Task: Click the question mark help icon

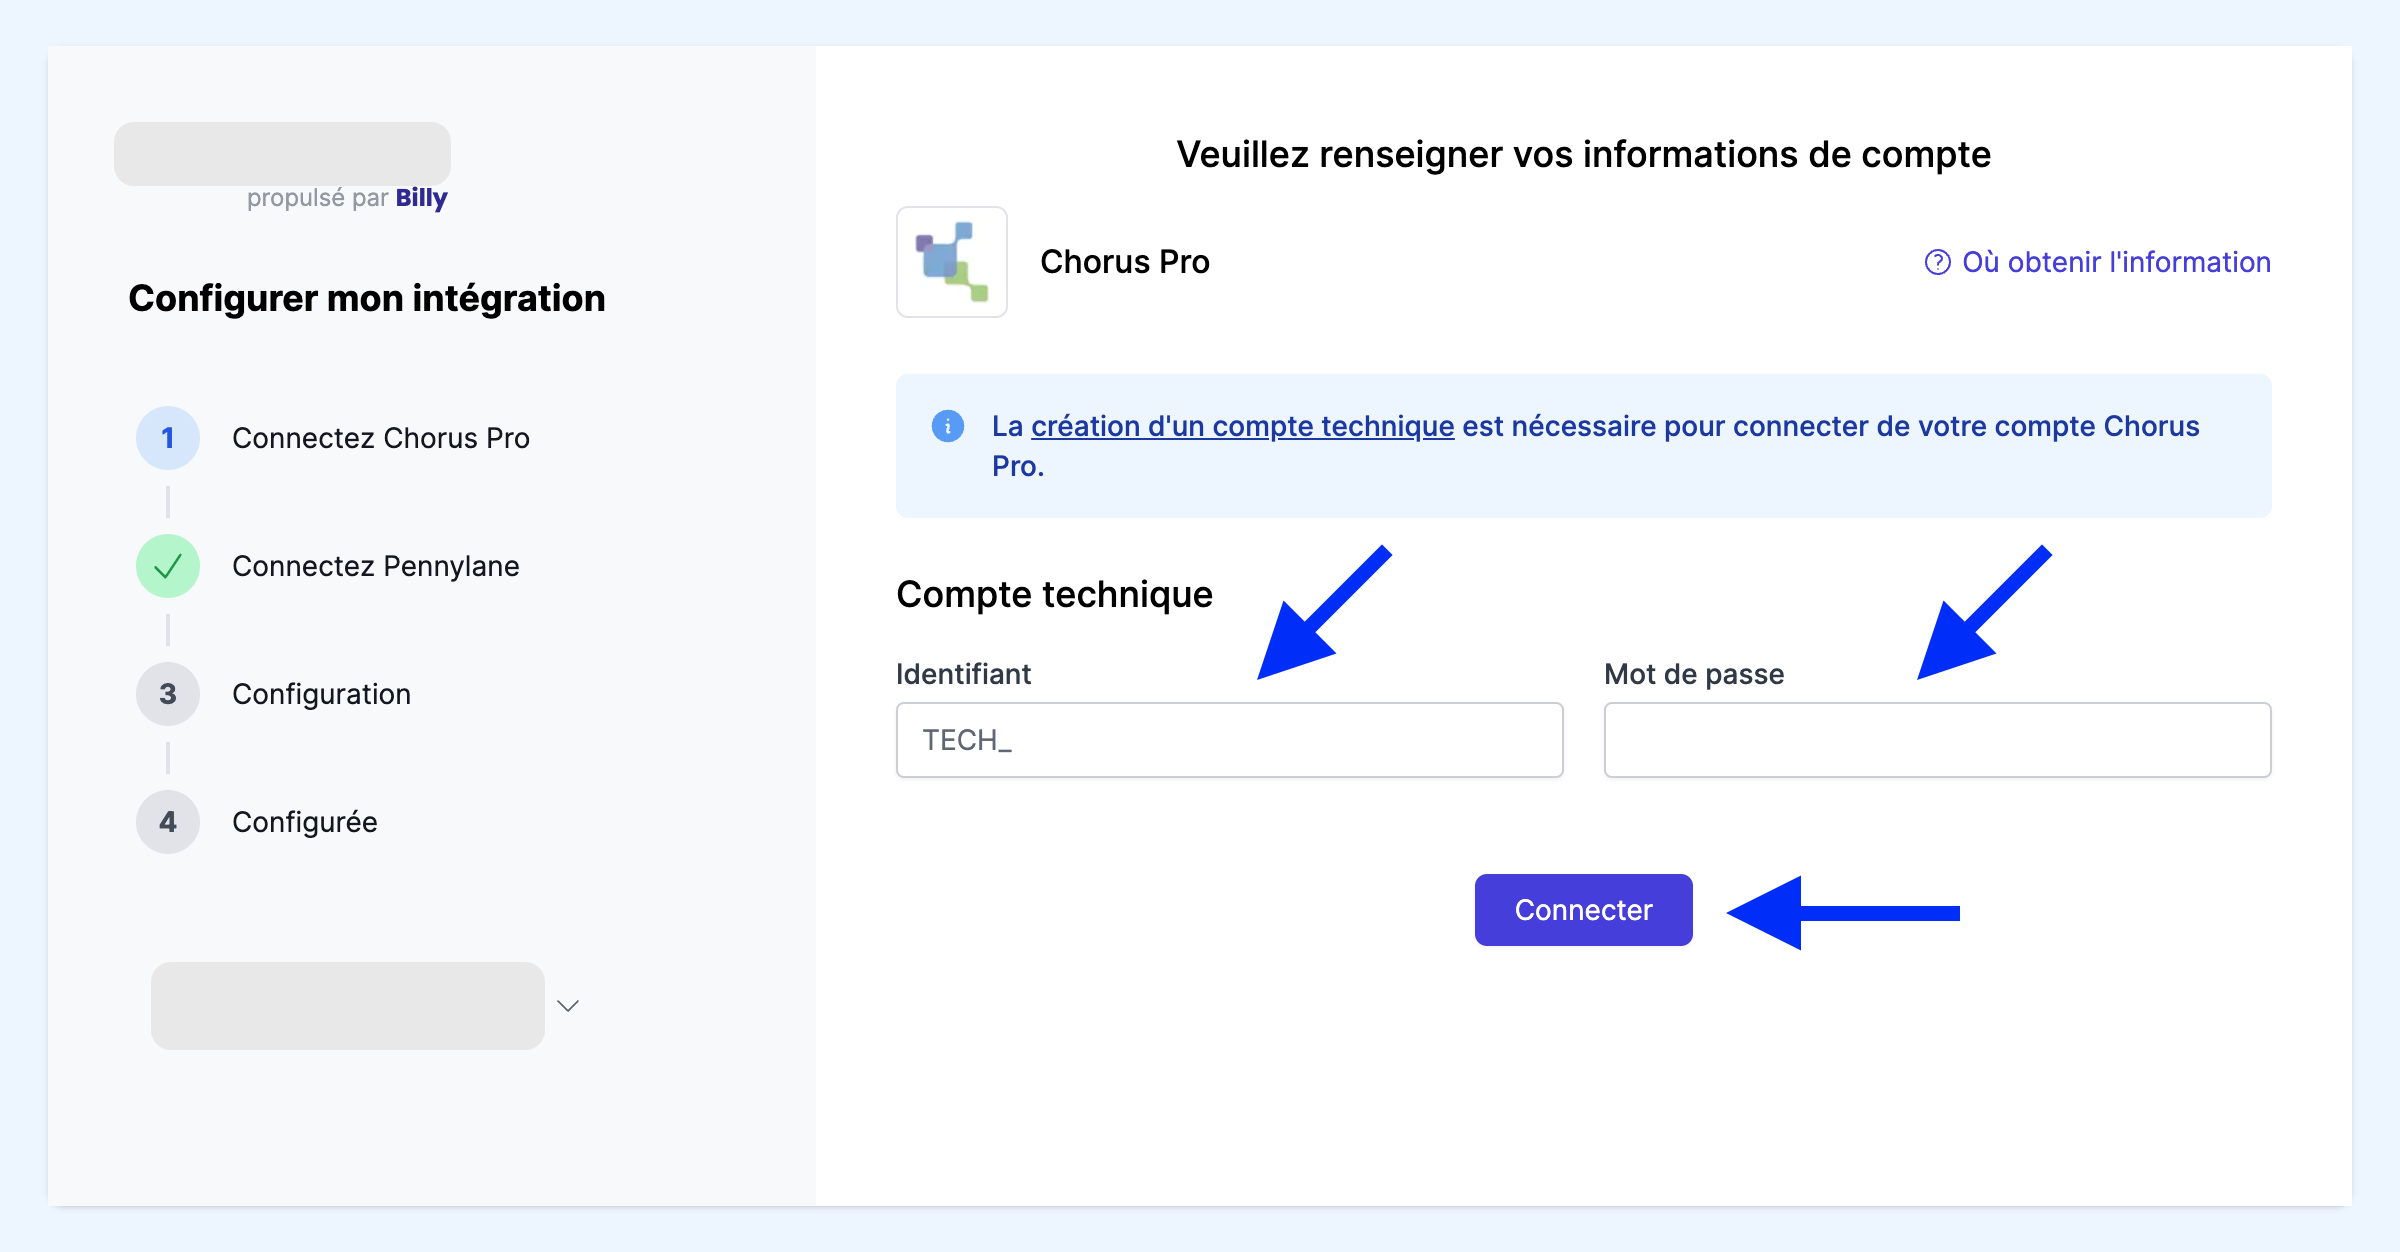Action: click(1937, 262)
